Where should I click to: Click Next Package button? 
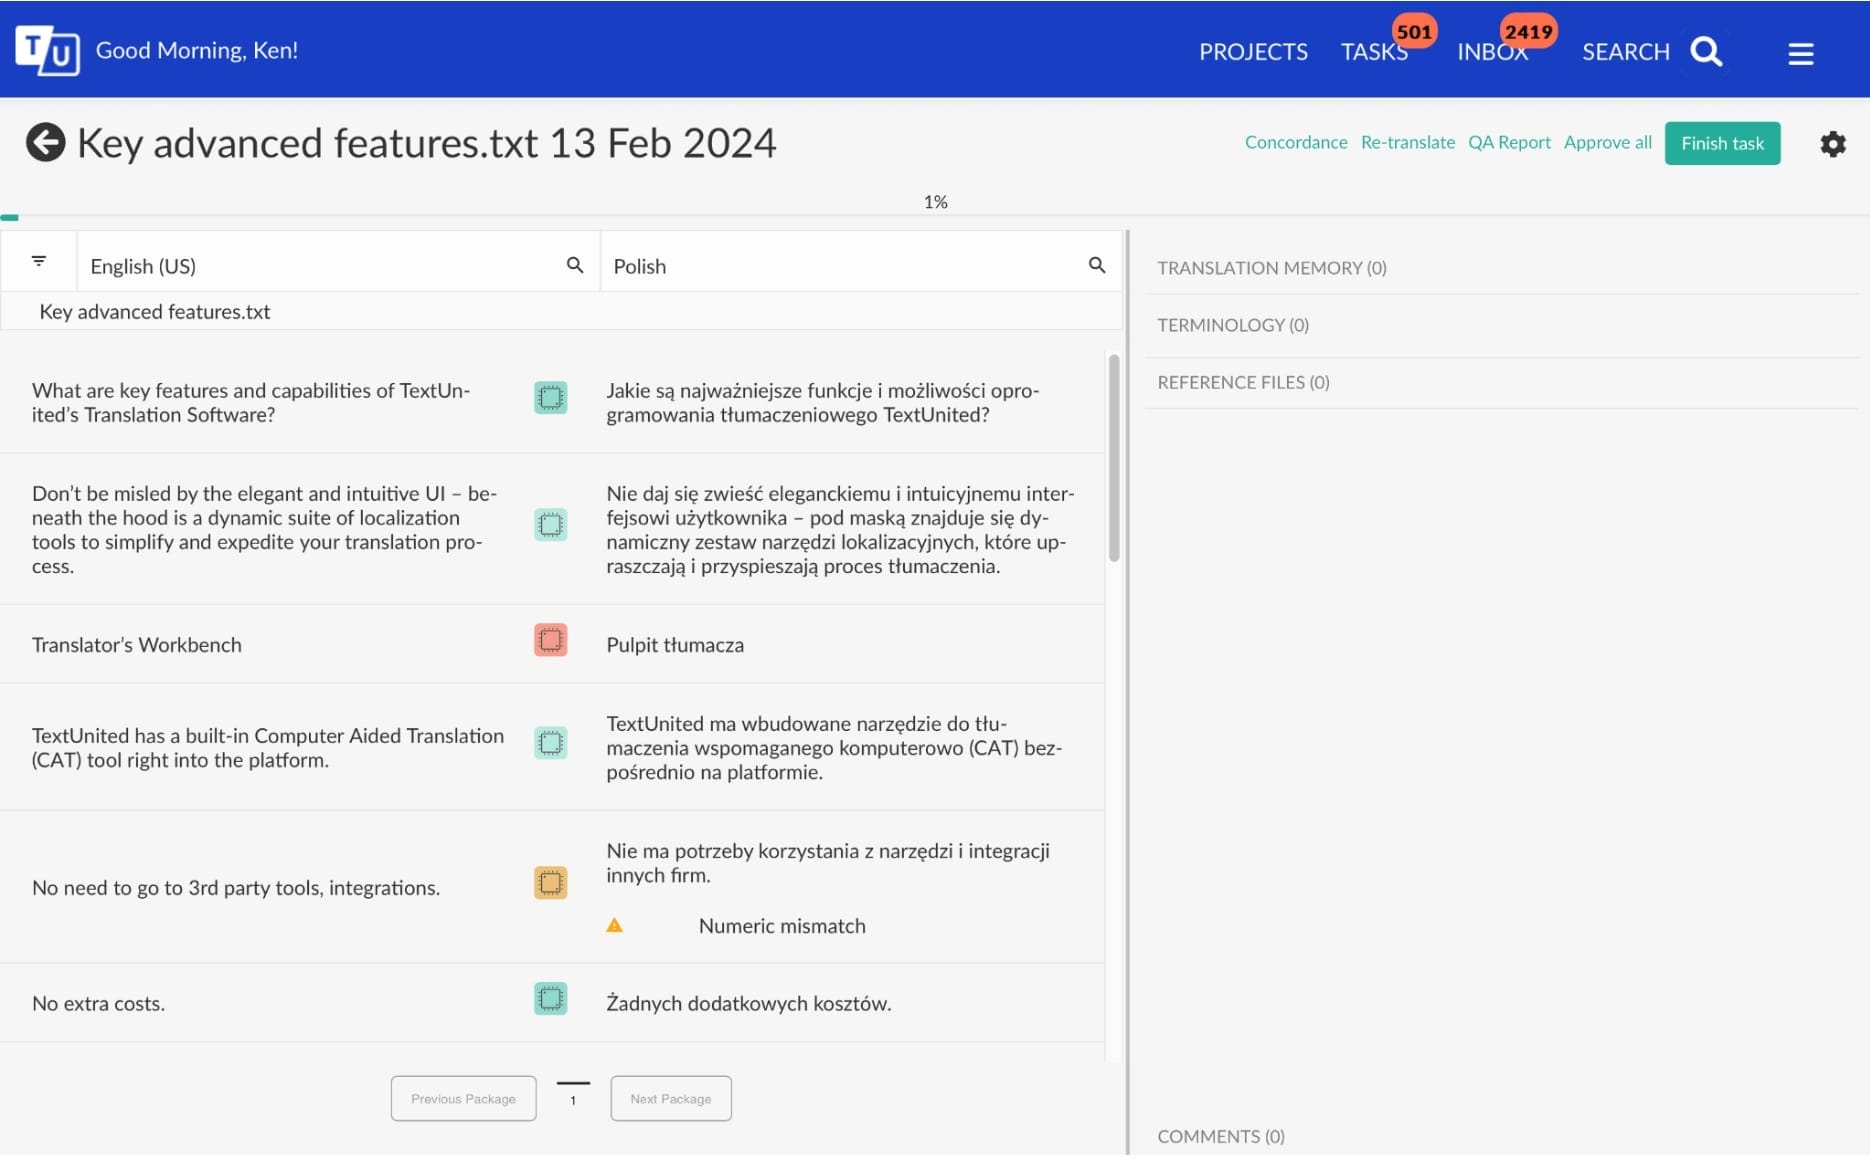pos(671,1098)
